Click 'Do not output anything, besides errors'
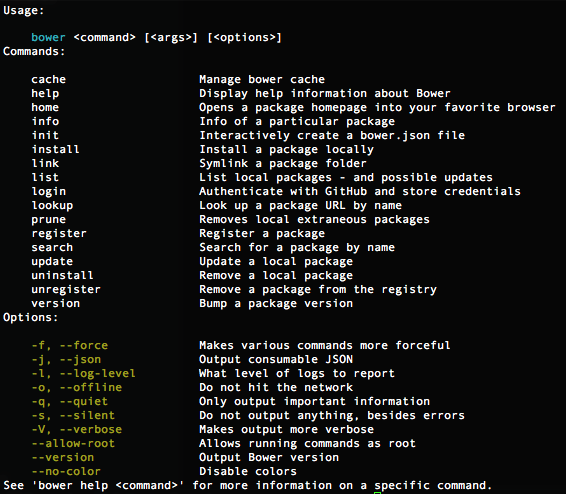 click(x=332, y=416)
